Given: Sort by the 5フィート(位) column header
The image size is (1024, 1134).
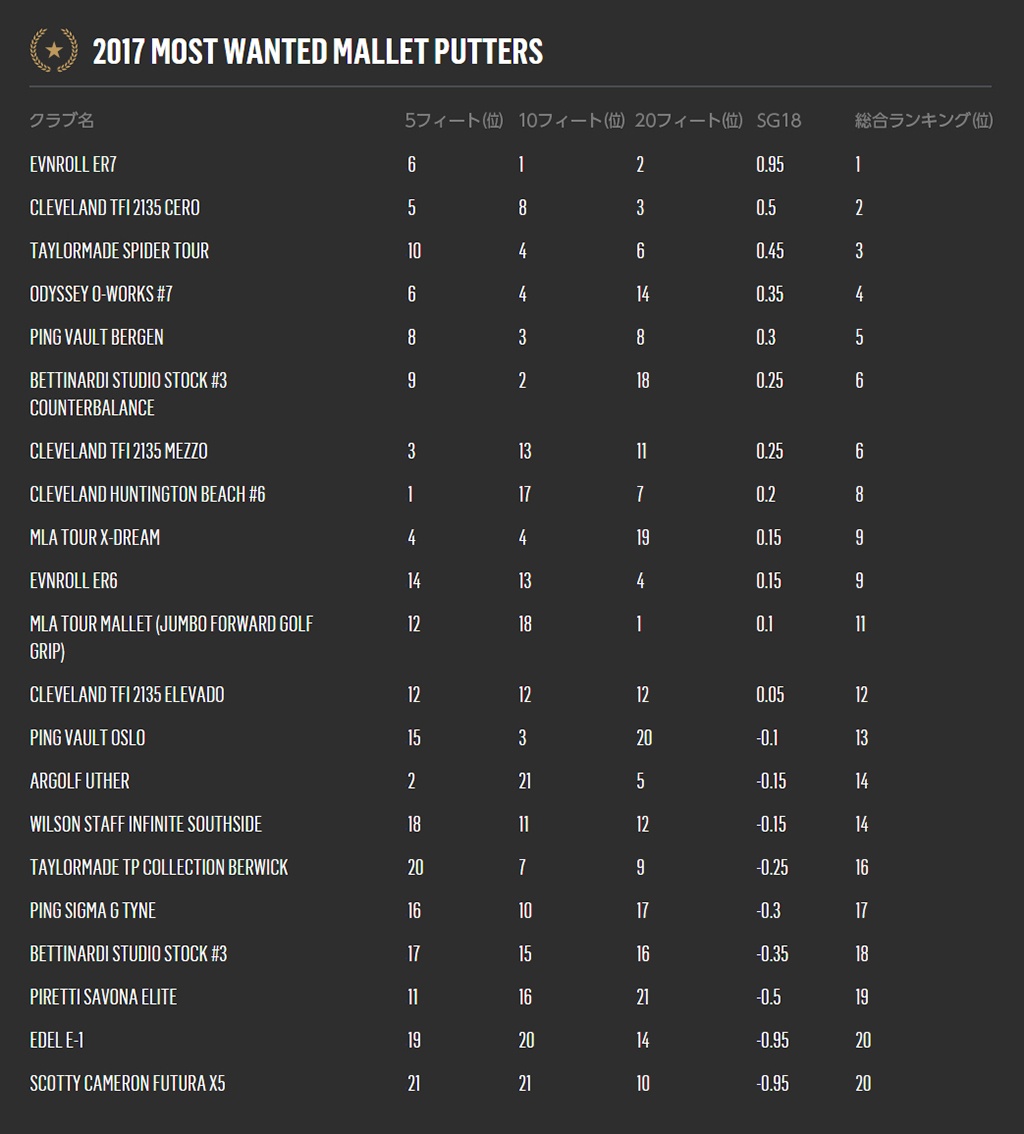Looking at the screenshot, I should (453, 120).
